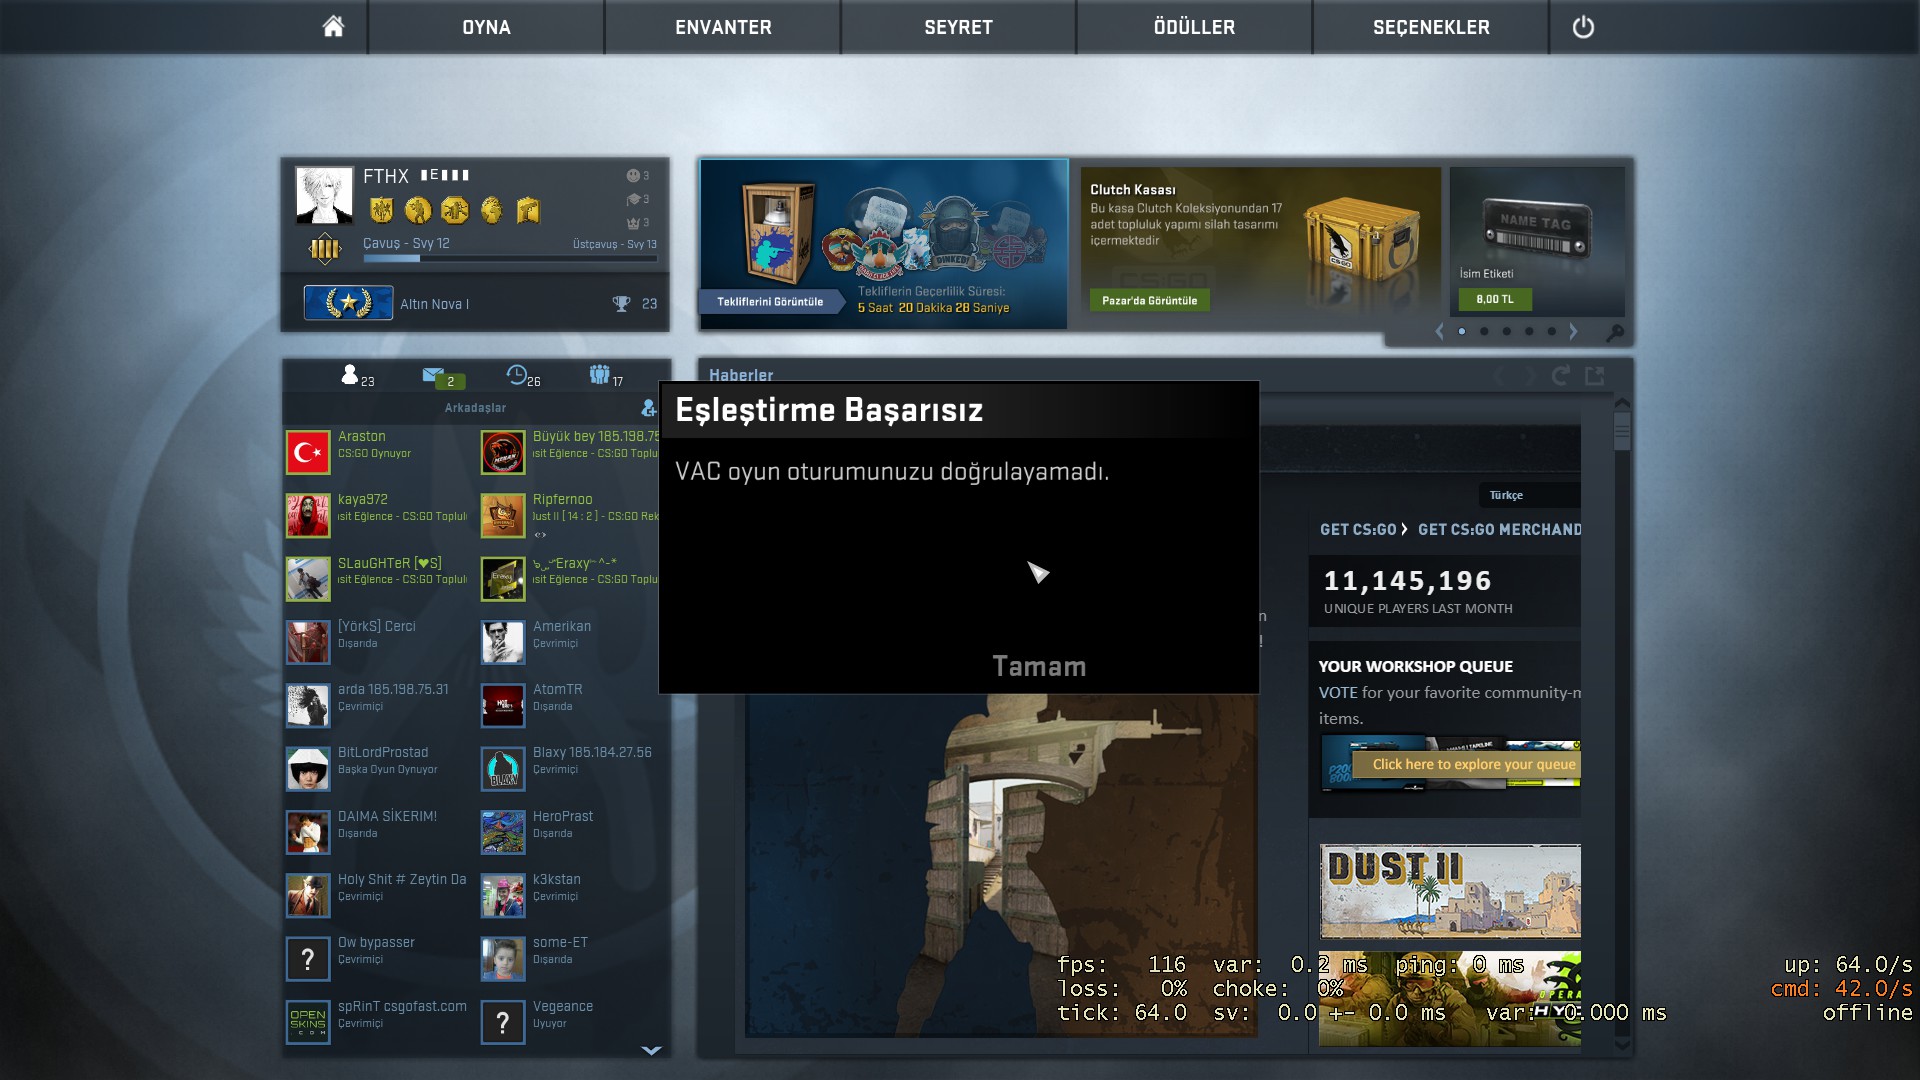This screenshot has width=1920, height=1080.
Task: Go to next store carousel page arrow
Action: (1573, 331)
